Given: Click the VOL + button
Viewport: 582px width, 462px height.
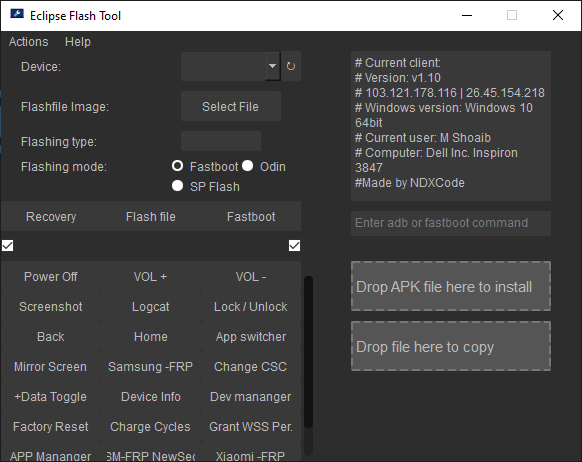Looking at the screenshot, I should tap(151, 277).
